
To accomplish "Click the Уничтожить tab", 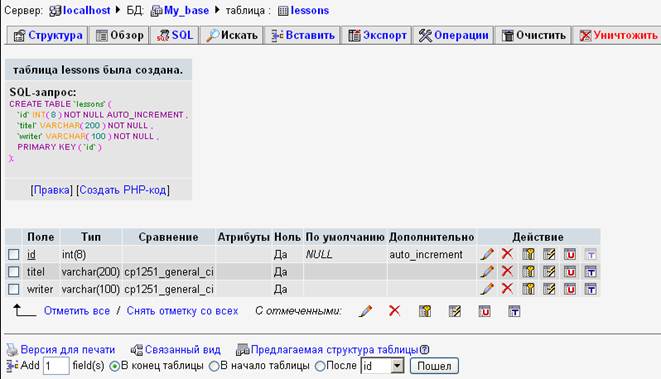I will tap(617, 35).
